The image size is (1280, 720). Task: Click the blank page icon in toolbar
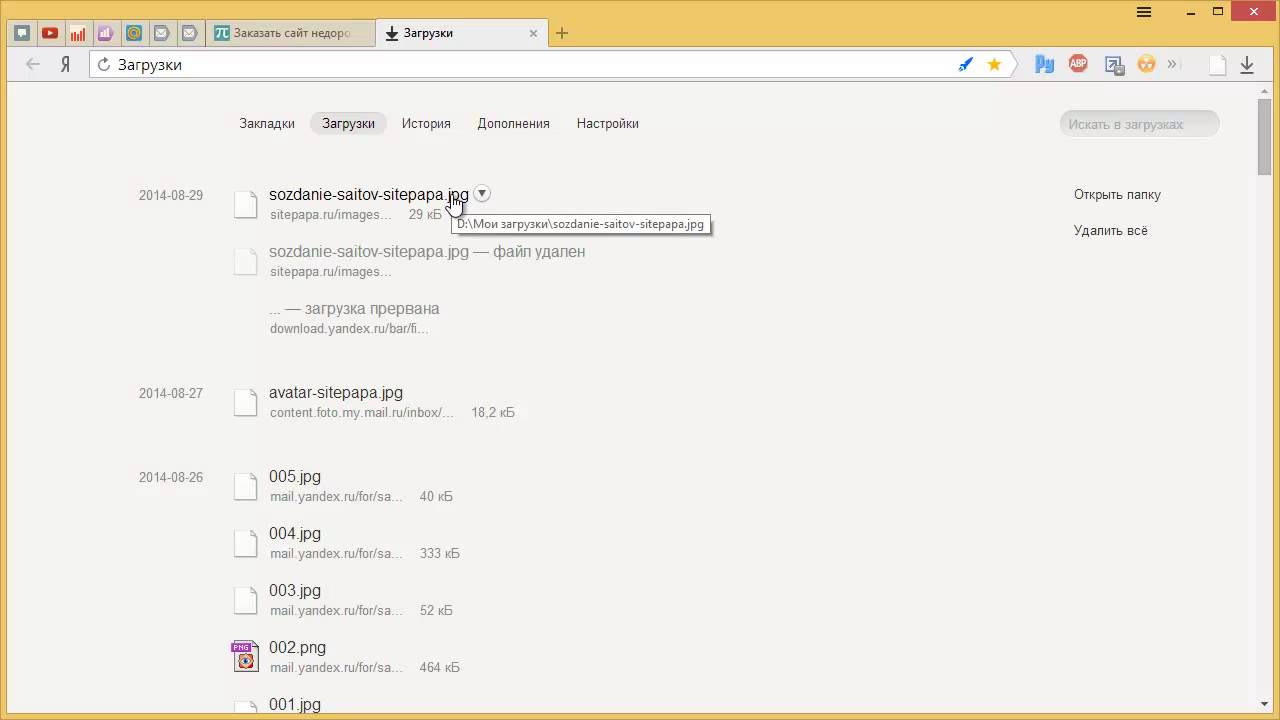tap(1217, 65)
